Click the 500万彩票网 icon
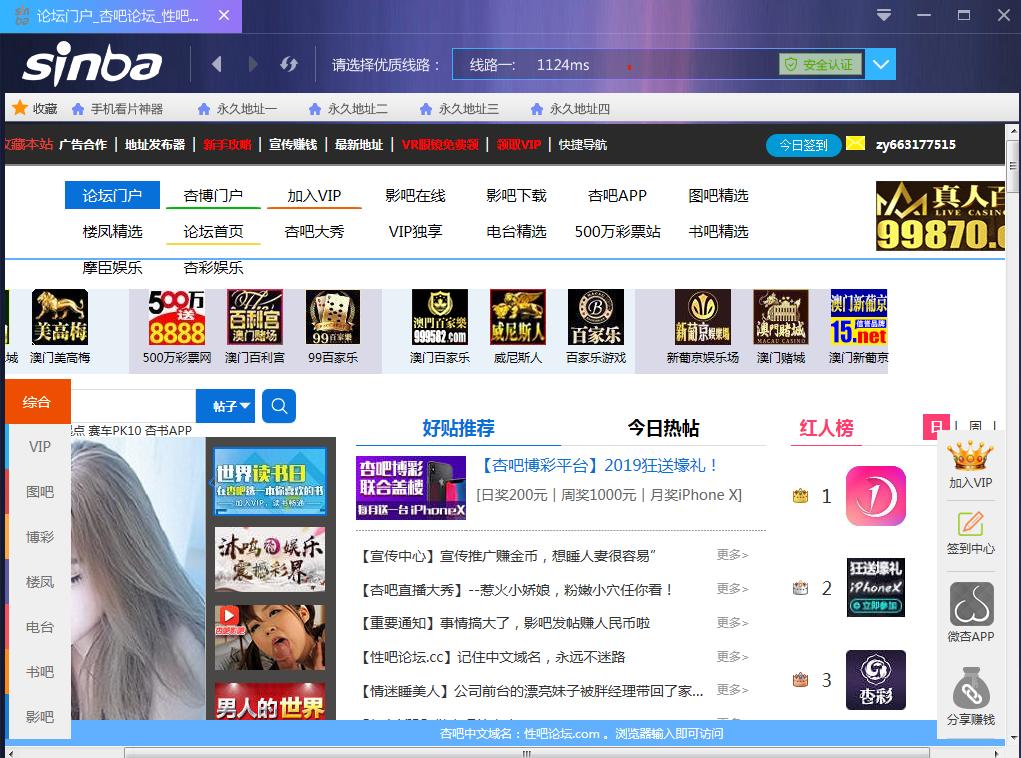The height and width of the screenshot is (758, 1021). pos(176,317)
